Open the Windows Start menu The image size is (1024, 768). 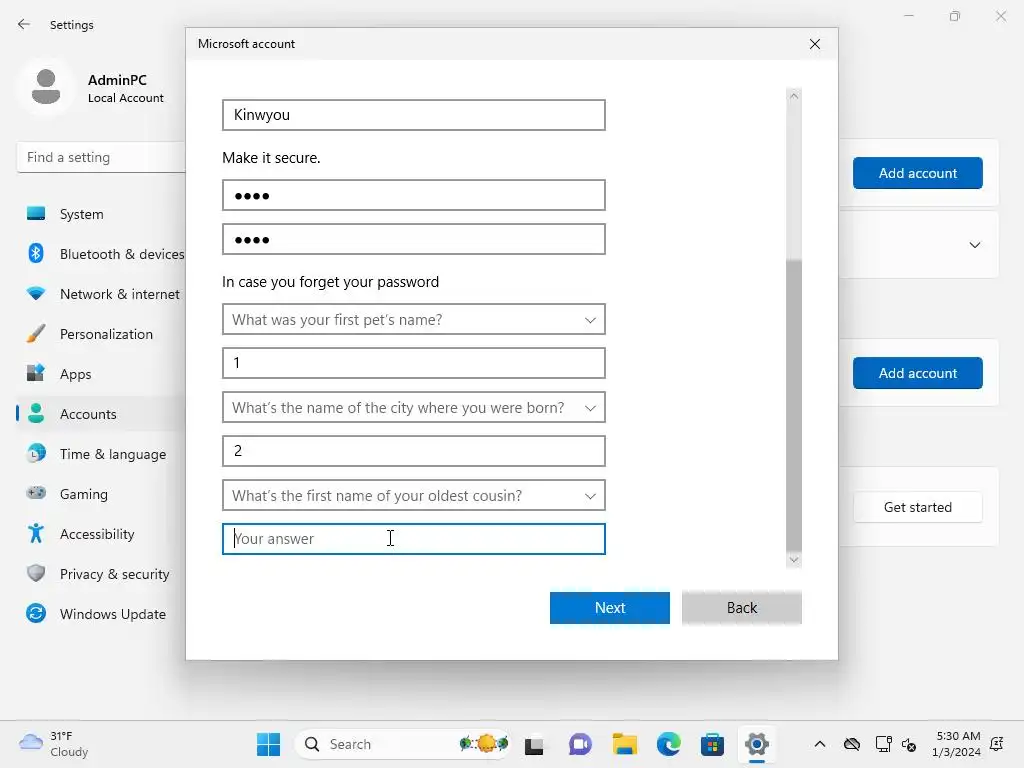coord(268,744)
